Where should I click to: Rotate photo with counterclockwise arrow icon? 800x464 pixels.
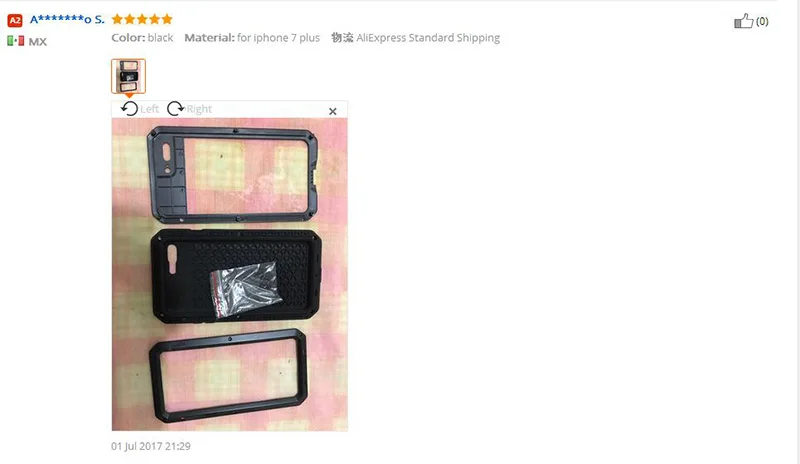pyautogui.click(x=130, y=109)
